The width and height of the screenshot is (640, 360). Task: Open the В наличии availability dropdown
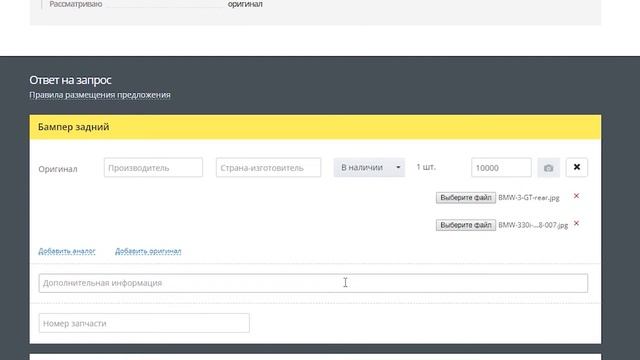[x=369, y=168]
